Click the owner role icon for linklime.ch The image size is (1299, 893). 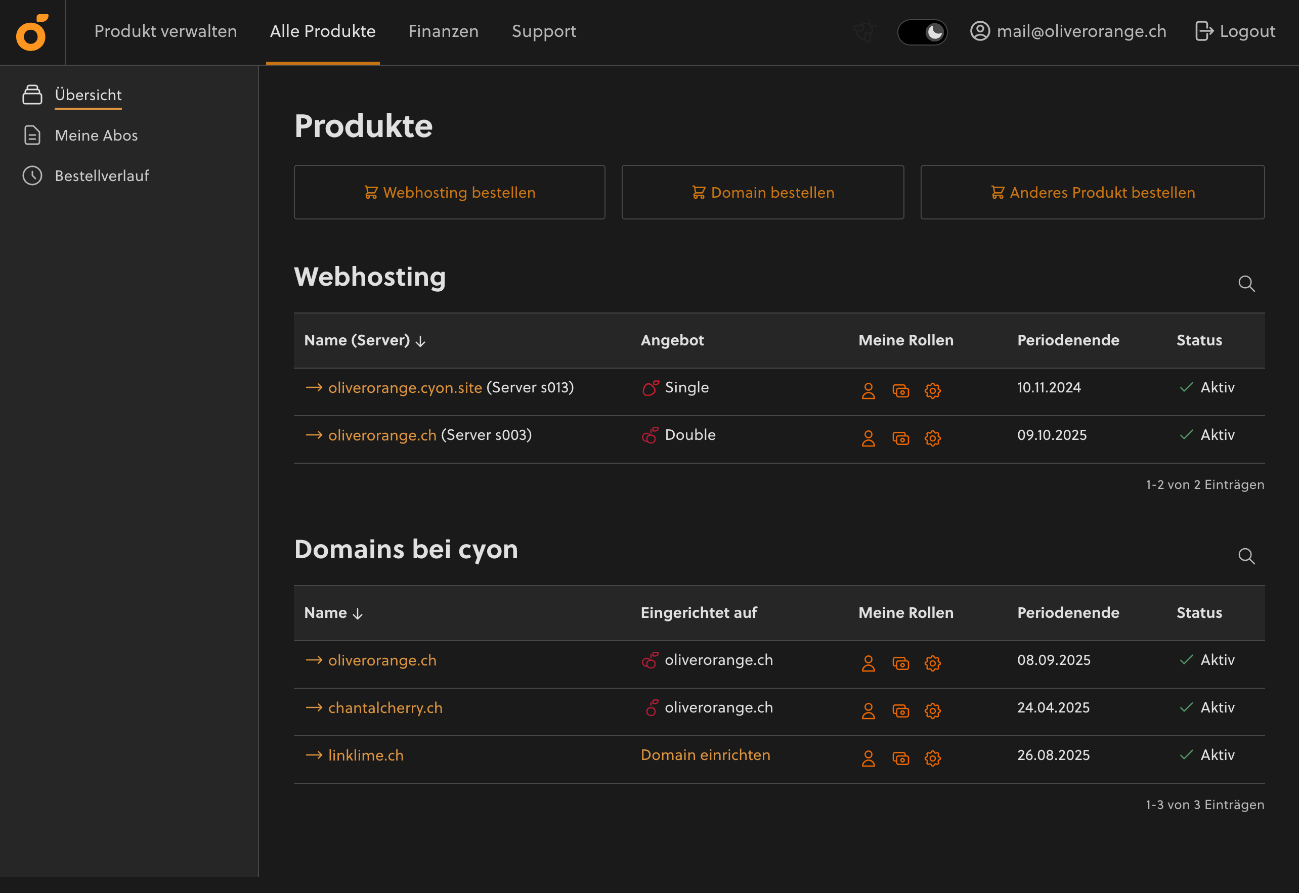pos(869,759)
